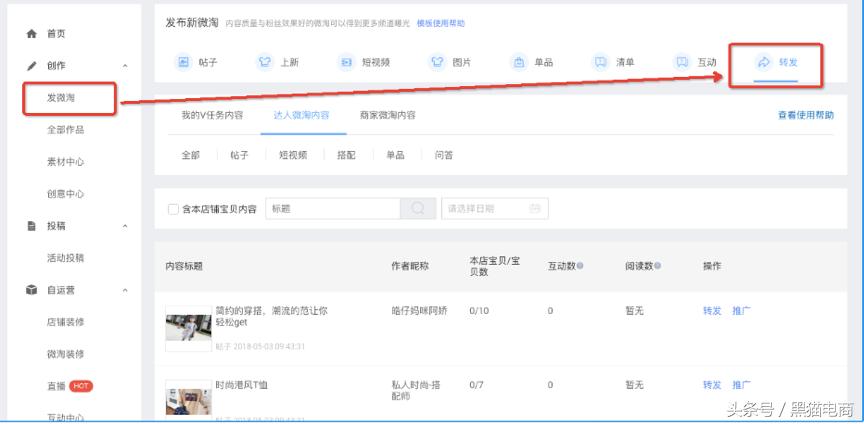
Task: Click the info icon next to 互动数
Action: point(580,266)
